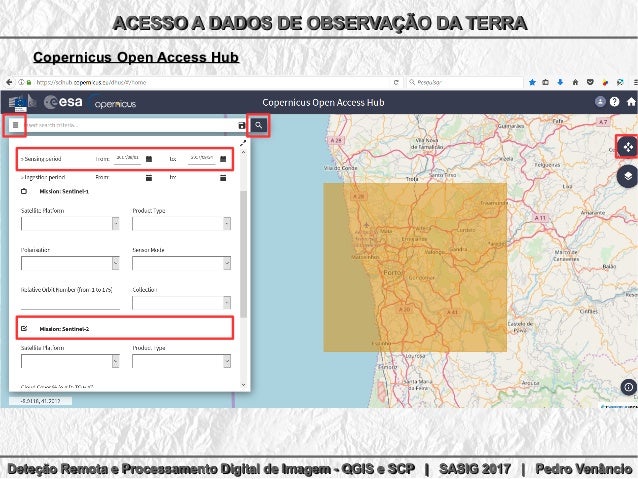Open the help question mark icon
The height and width of the screenshot is (479, 638).
coord(614,102)
